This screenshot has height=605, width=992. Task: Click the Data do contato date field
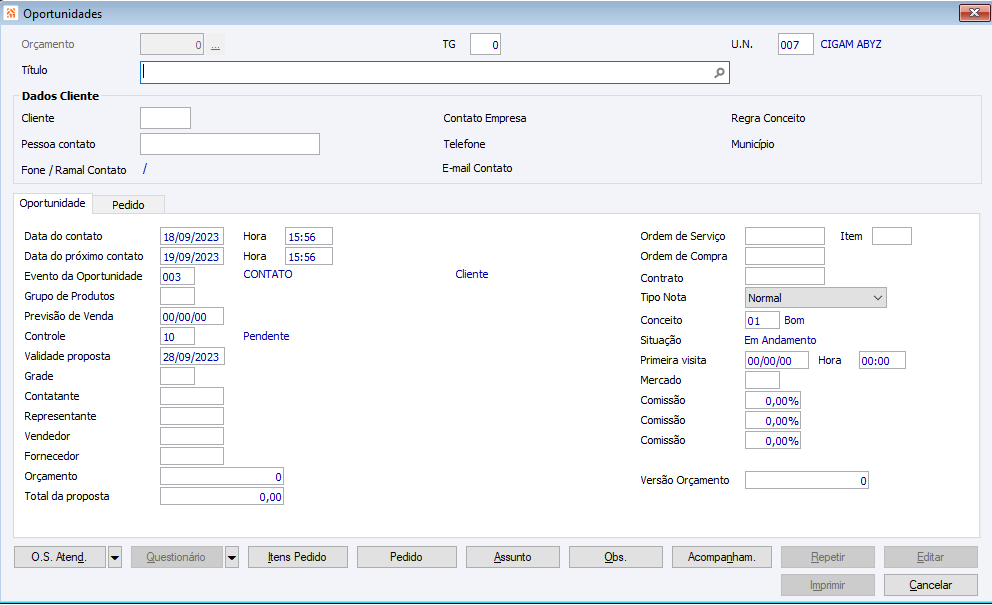pos(192,237)
